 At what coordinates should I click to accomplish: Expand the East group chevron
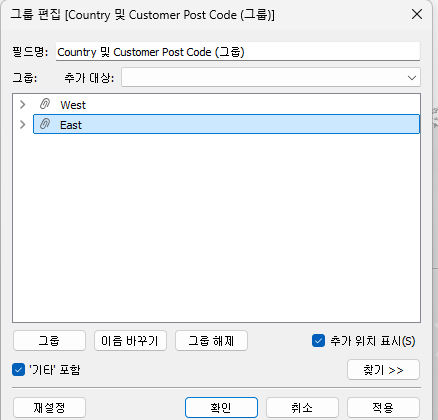pyautogui.click(x=23, y=124)
